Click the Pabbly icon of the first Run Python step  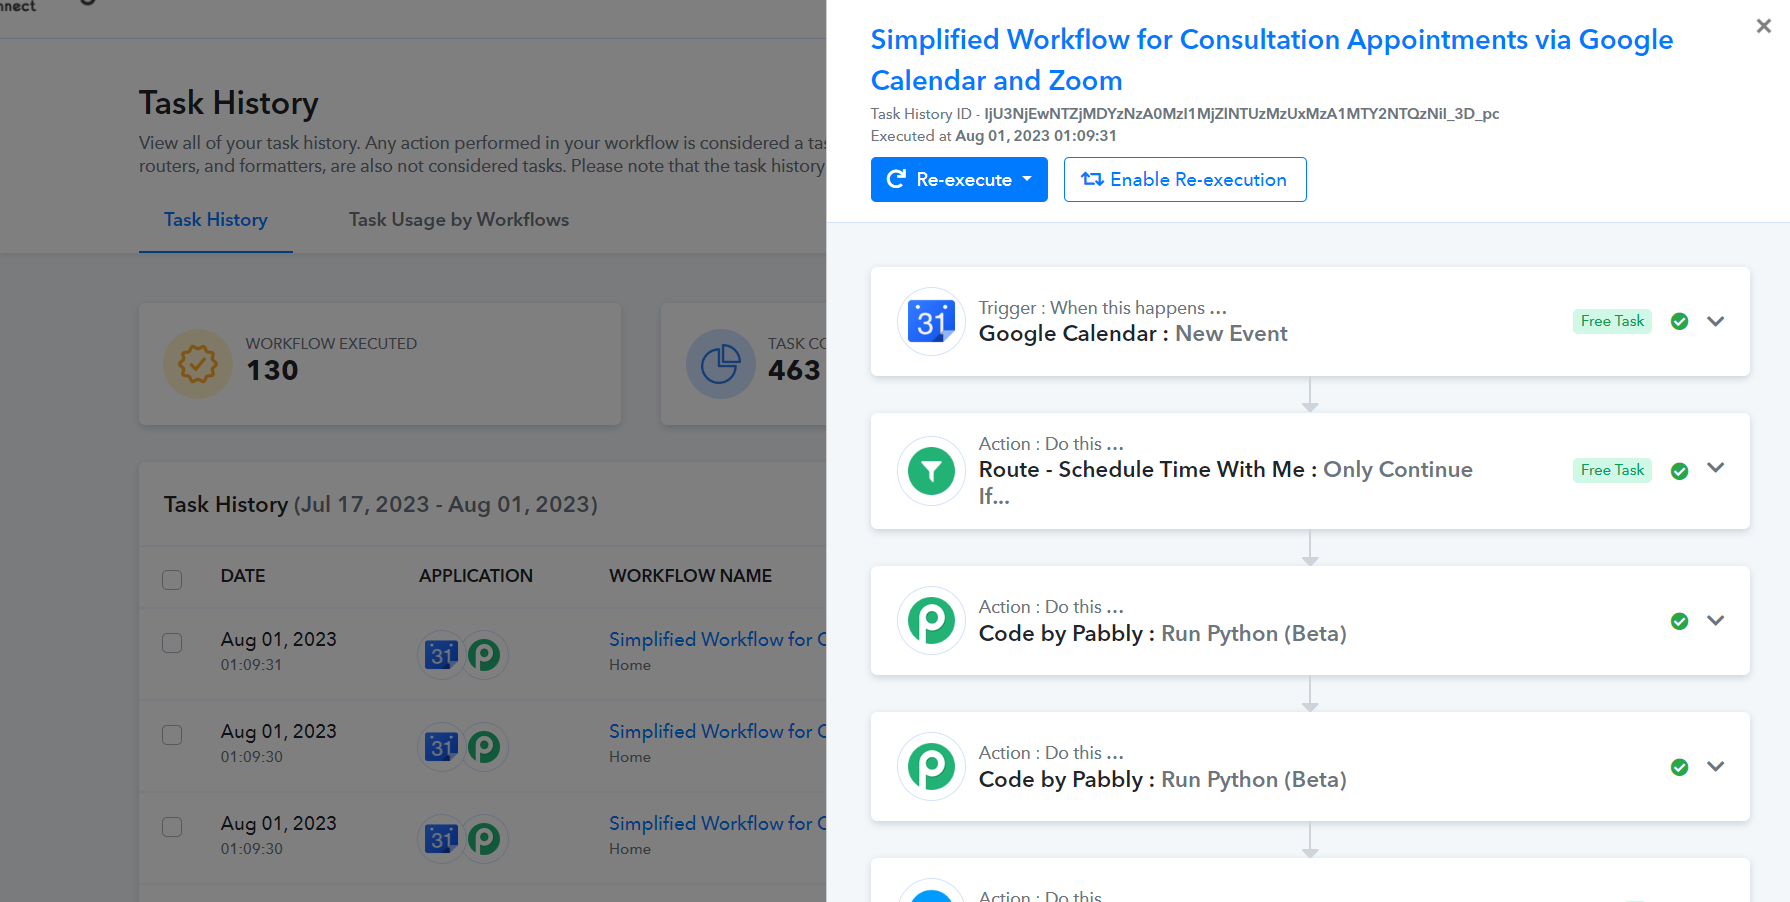931,620
